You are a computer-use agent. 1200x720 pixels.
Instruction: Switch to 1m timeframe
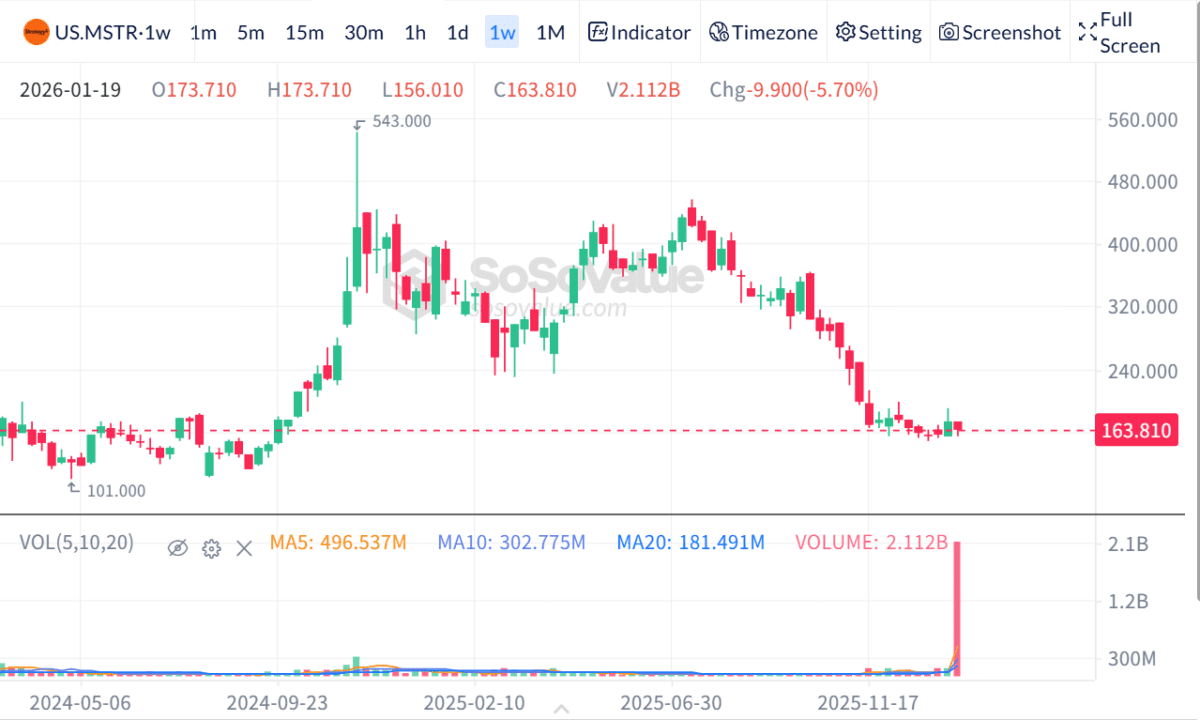tap(203, 33)
